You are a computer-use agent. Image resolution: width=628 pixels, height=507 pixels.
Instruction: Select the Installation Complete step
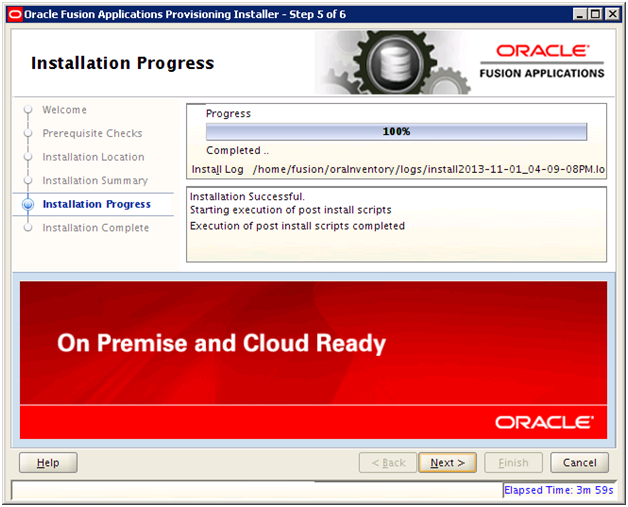click(96, 227)
